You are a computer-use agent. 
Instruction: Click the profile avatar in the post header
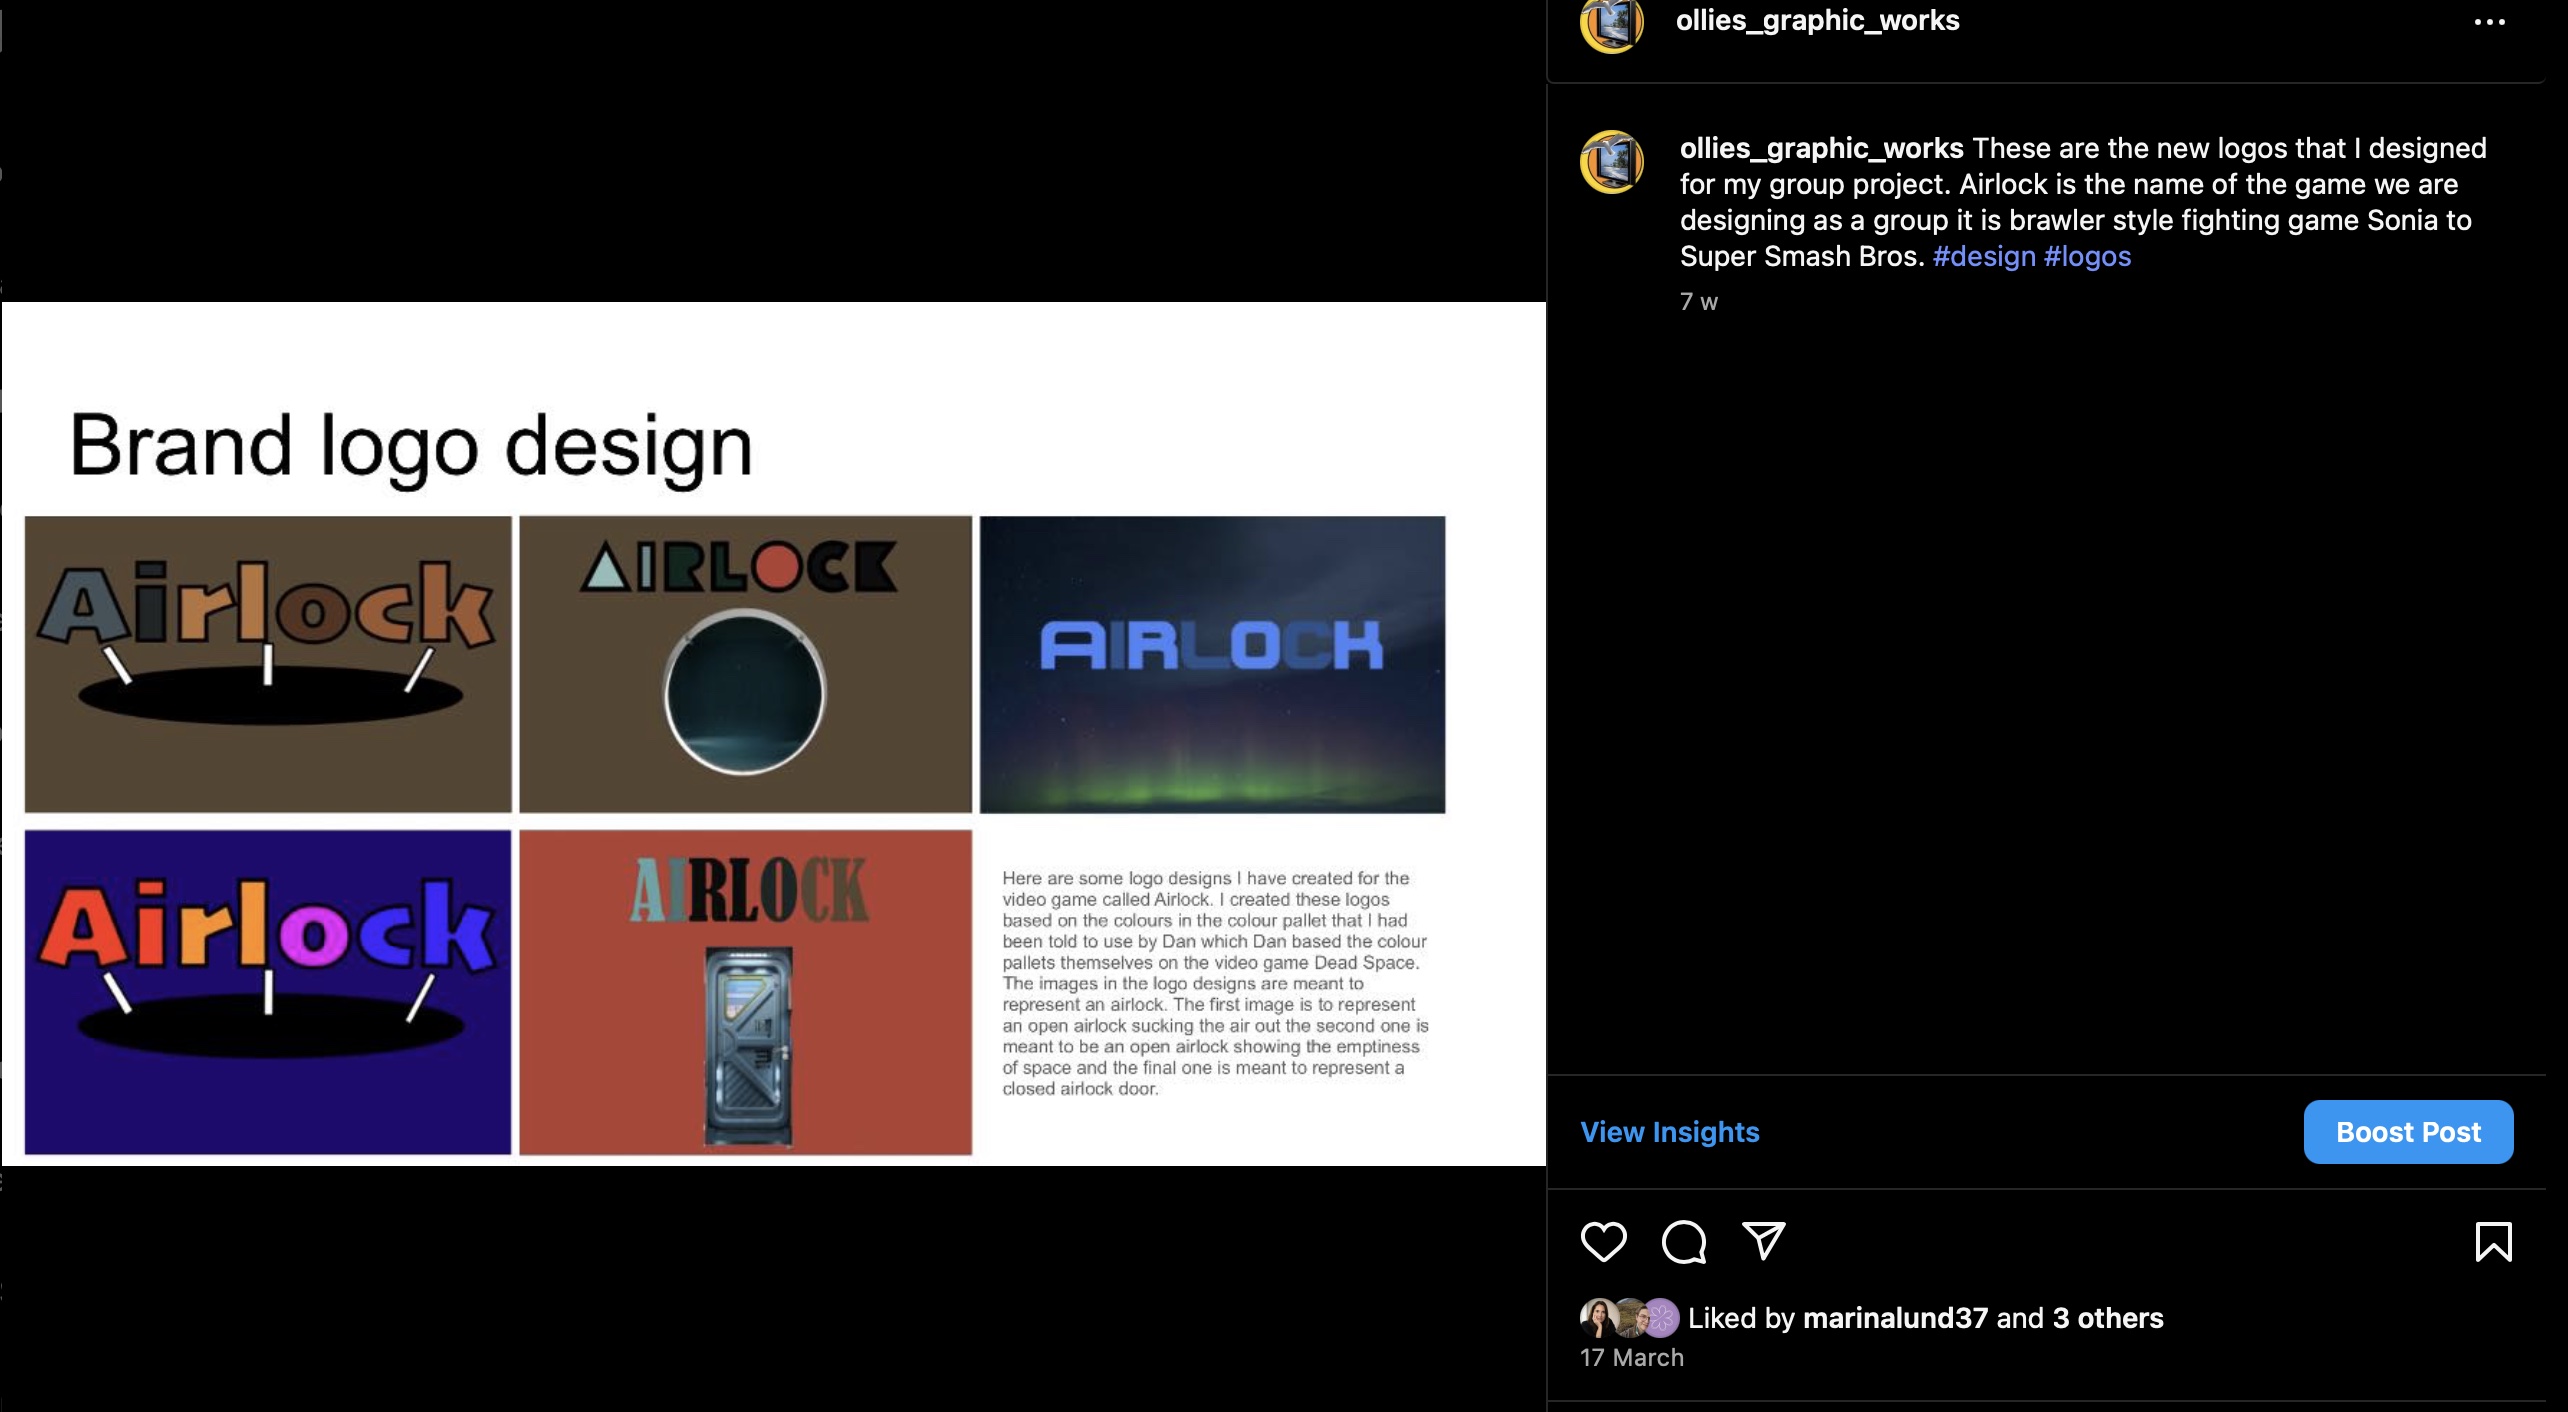click(x=1611, y=24)
